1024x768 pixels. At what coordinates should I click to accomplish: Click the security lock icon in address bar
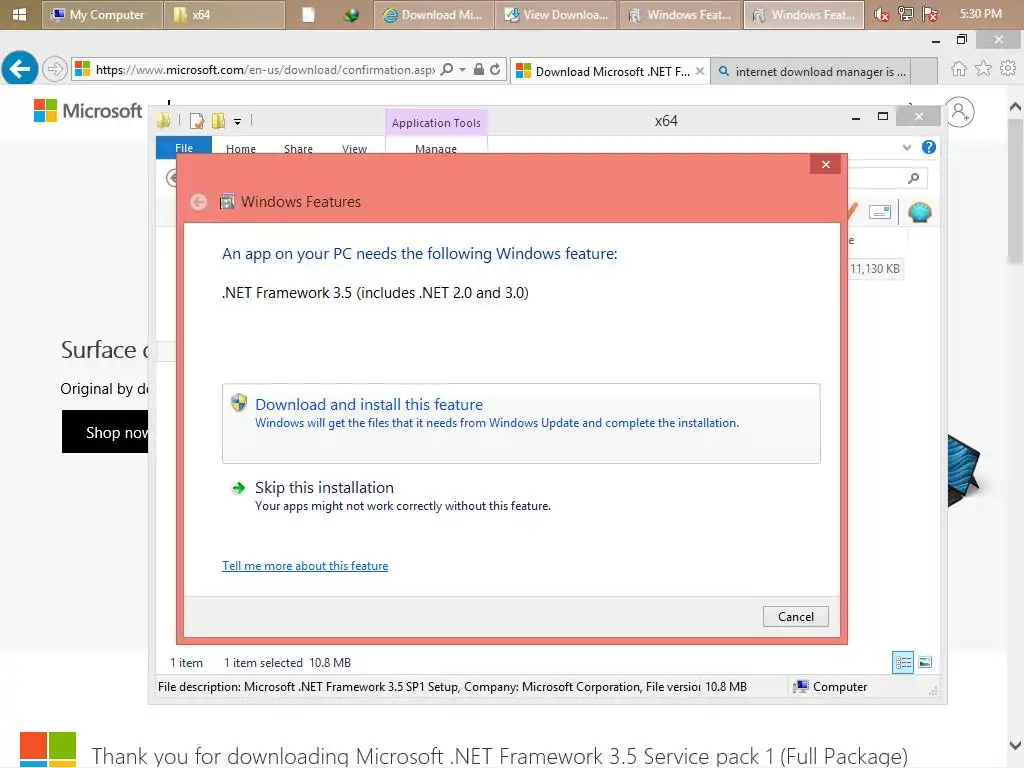click(x=479, y=69)
